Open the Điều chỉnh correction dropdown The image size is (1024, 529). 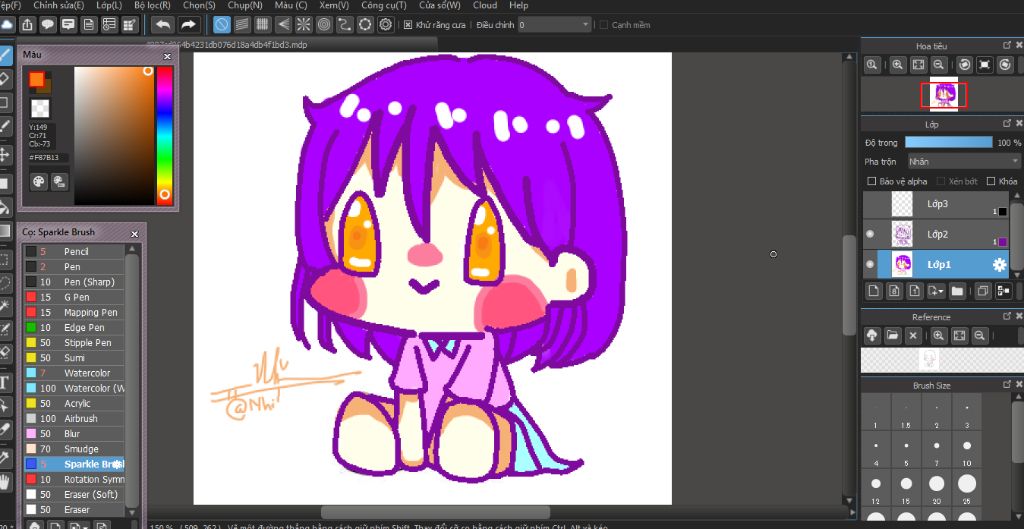tap(554, 25)
